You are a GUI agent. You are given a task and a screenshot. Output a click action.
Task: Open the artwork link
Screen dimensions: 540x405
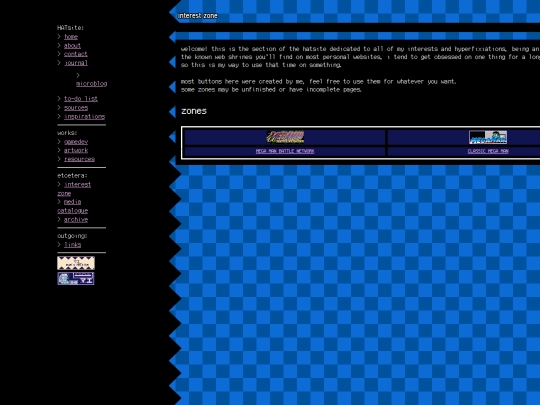click(x=76, y=150)
